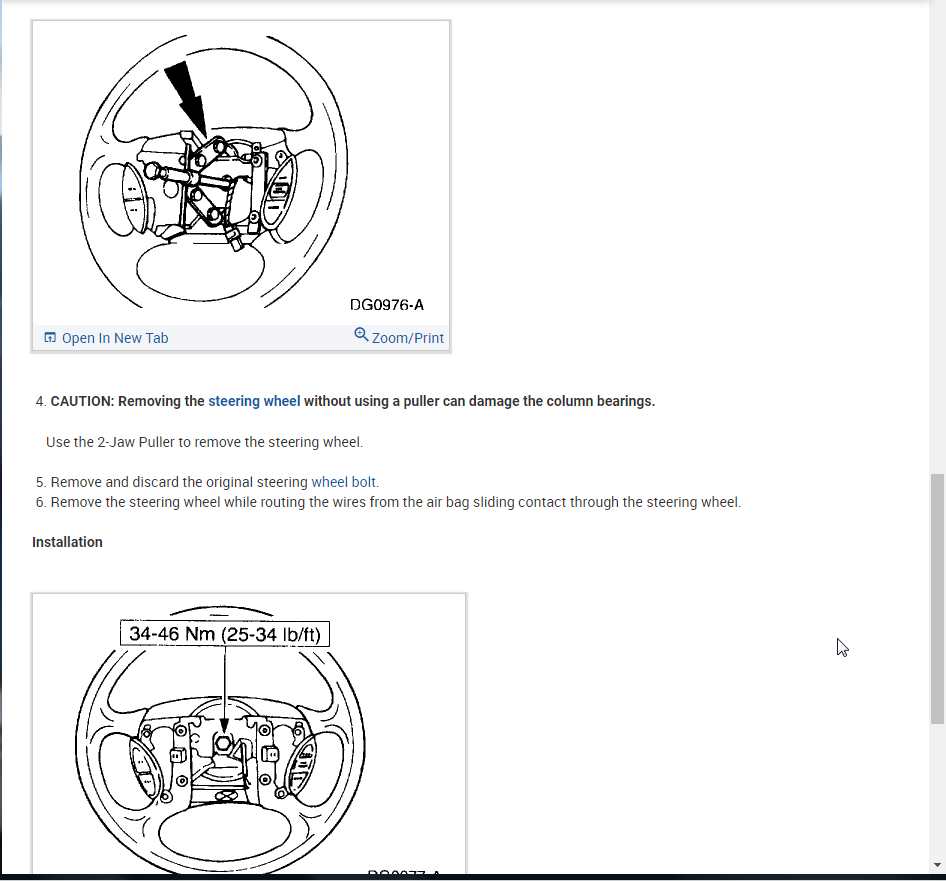Open the 'wheel bolt' hyperlink

coord(344,482)
